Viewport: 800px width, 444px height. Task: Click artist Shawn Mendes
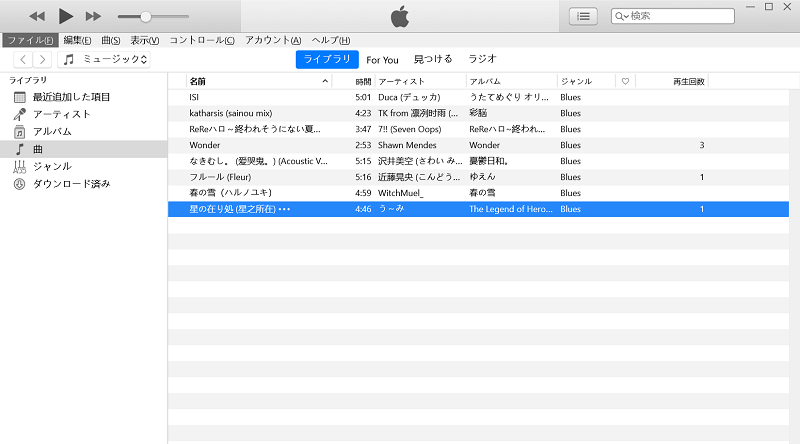[407, 145]
